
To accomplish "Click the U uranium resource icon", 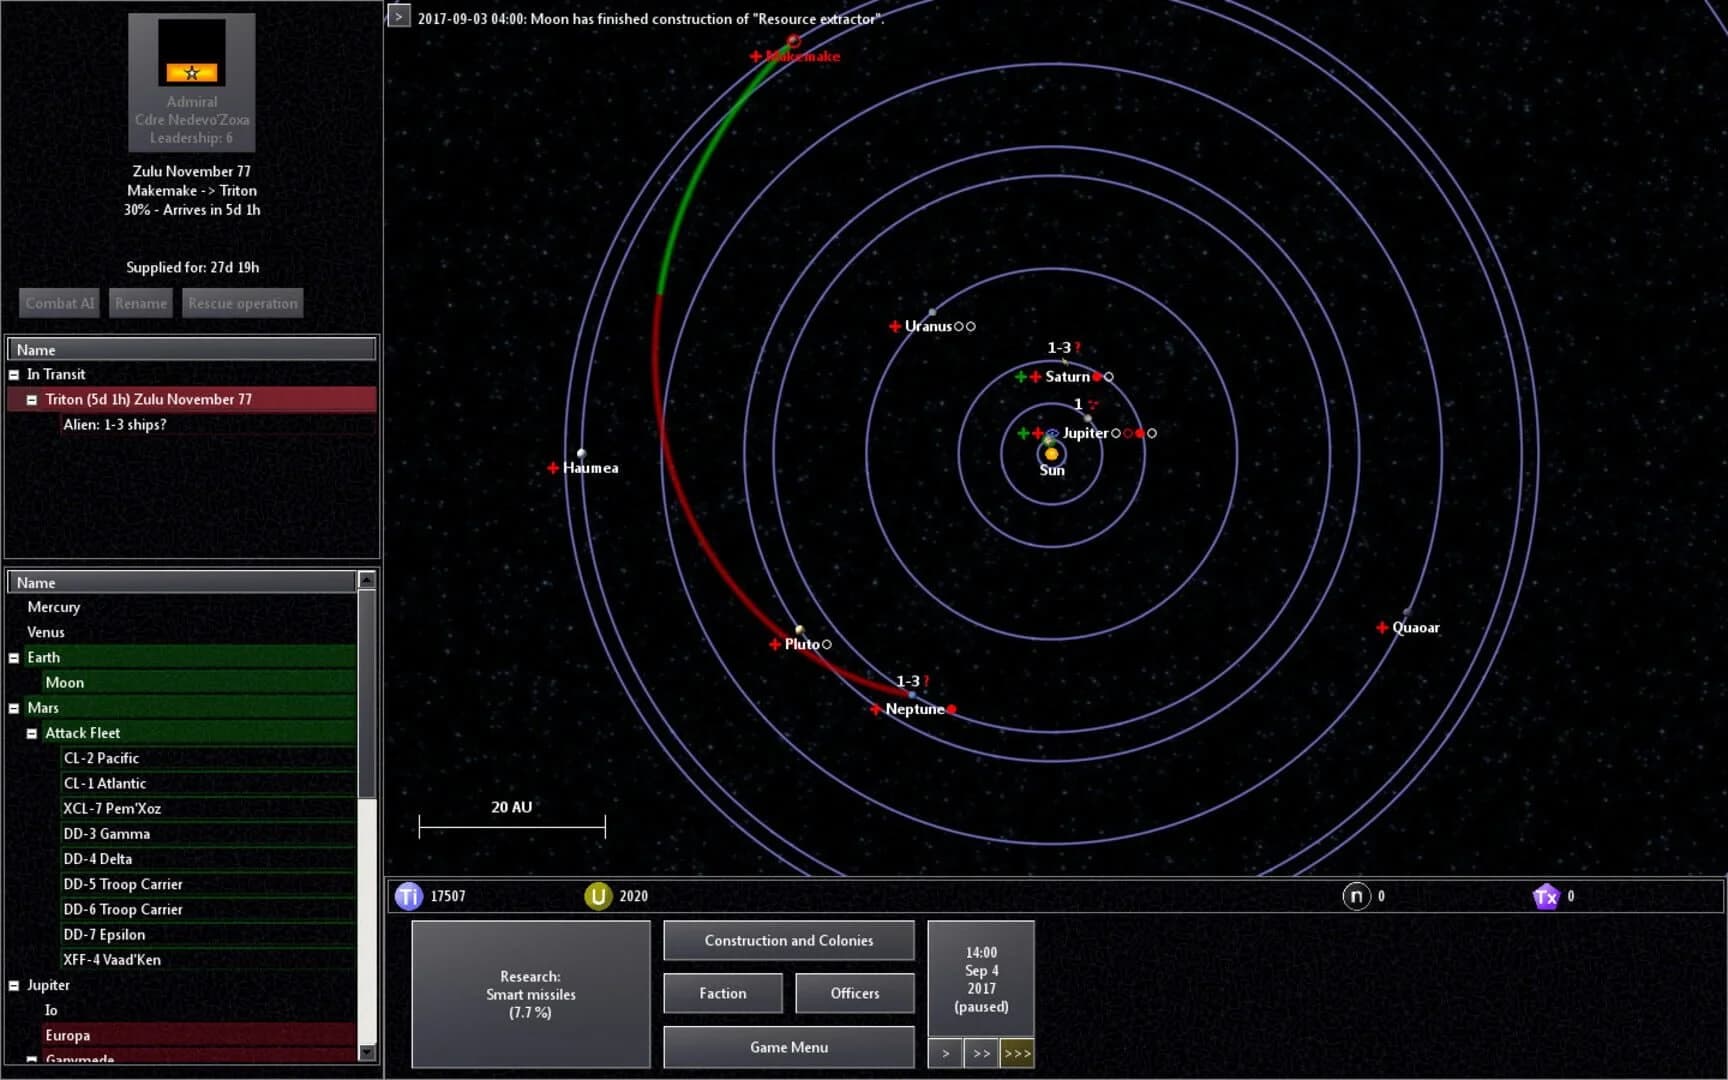I will 597,897.
